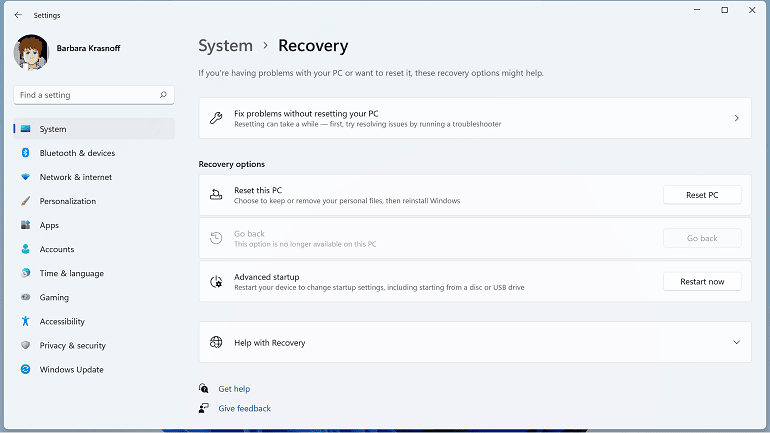
Task: Open Network & internet wifi icon
Action: coord(26,177)
